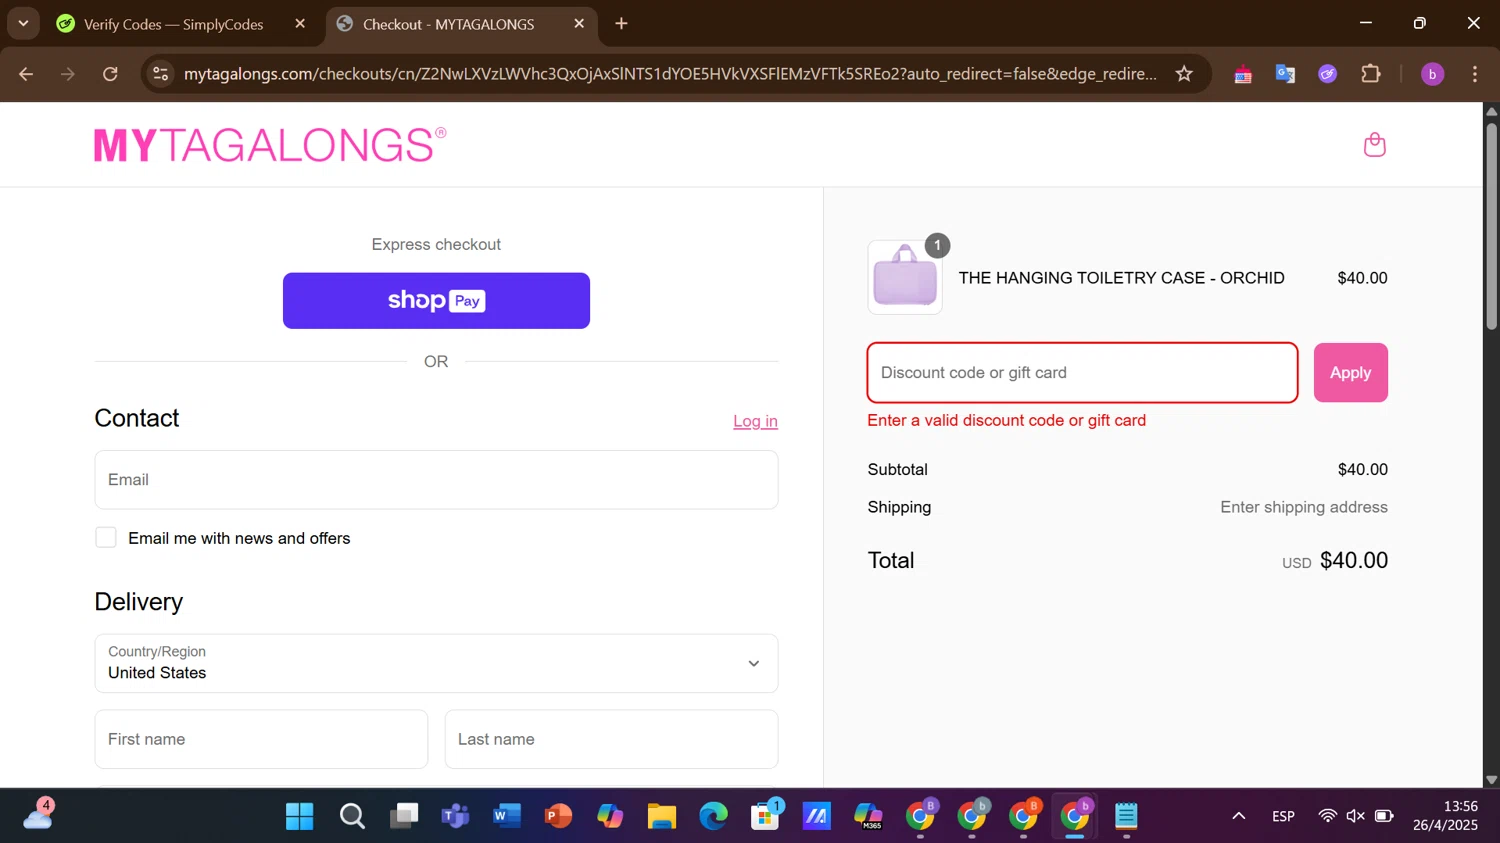The width and height of the screenshot is (1500, 843).
Task: Click the MYTAGALONGS logo
Action: click(x=270, y=145)
